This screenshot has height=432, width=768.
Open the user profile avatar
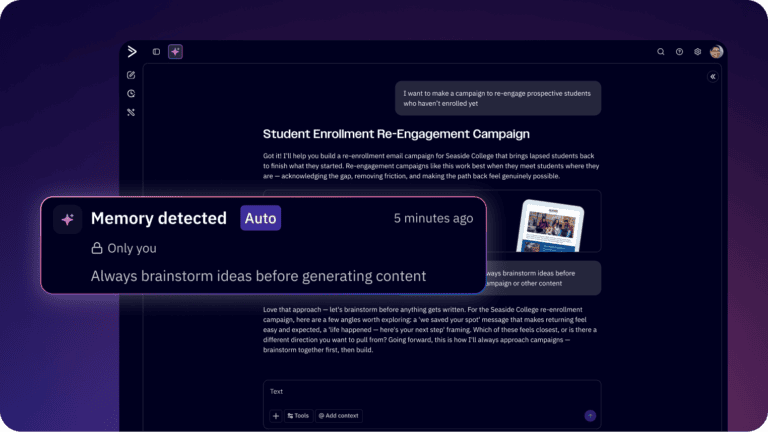tap(716, 51)
